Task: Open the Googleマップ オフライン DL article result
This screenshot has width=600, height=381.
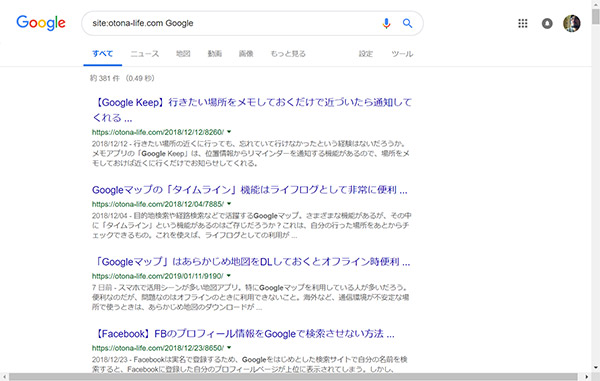Action: click(x=251, y=262)
